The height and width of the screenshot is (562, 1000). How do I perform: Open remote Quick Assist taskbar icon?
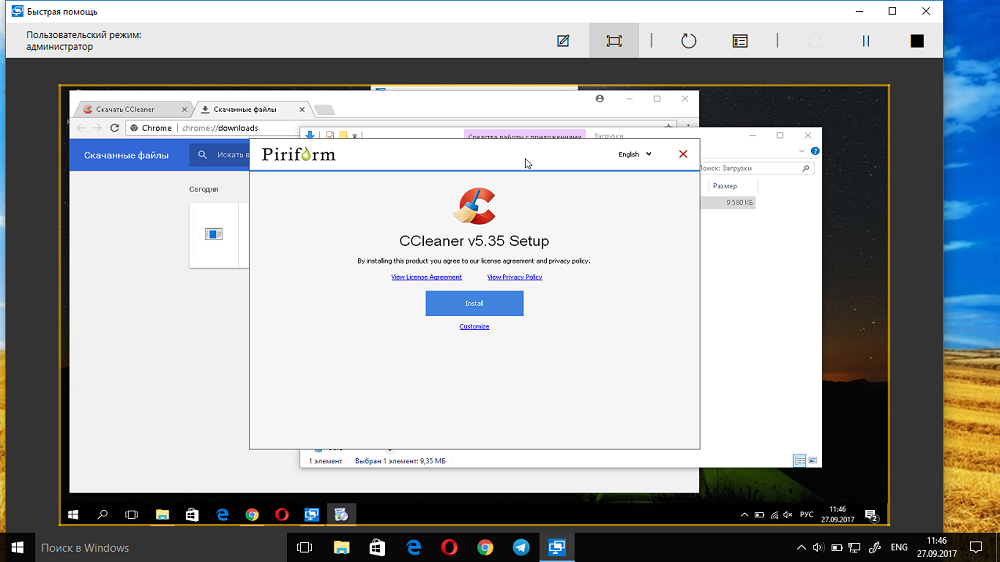[311, 515]
